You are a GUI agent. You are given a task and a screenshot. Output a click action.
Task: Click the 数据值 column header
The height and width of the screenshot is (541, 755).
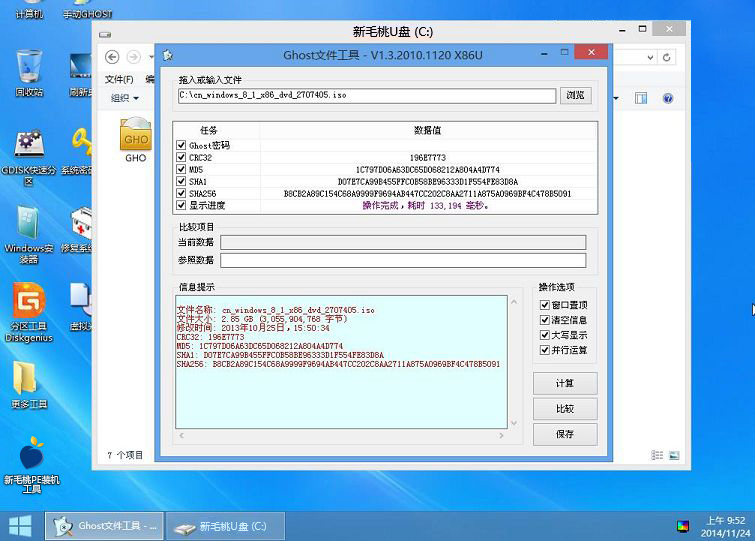click(x=428, y=130)
